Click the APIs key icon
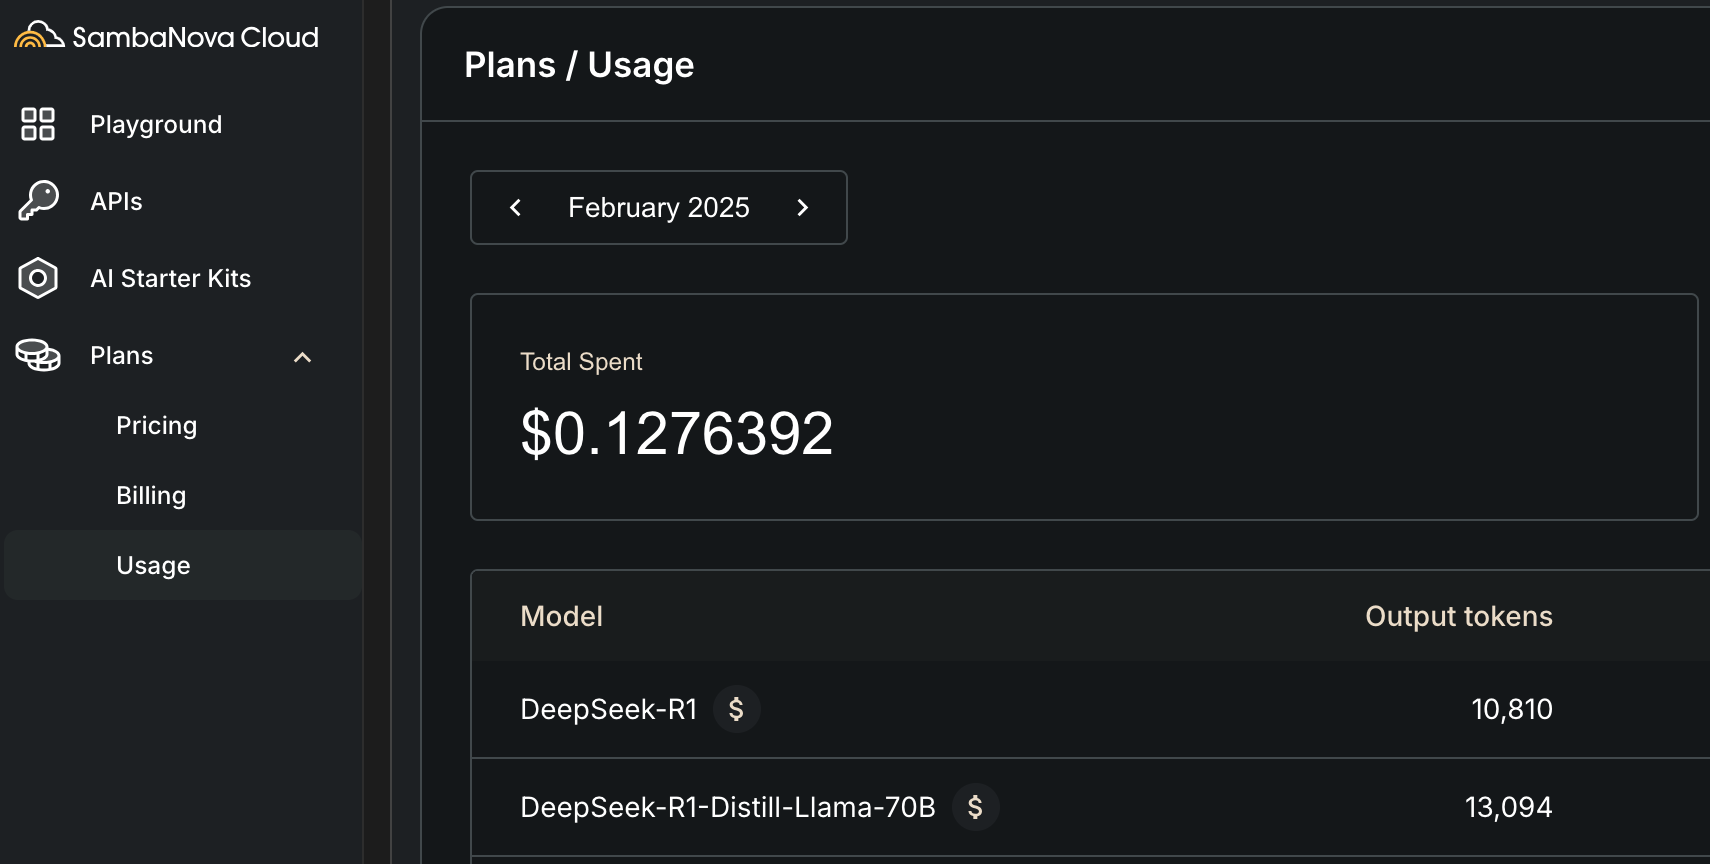 pos(38,201)
